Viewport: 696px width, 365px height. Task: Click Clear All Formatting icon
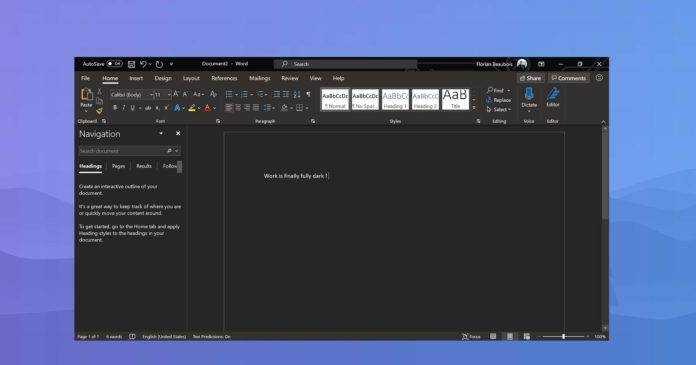(x=214, y=94)
